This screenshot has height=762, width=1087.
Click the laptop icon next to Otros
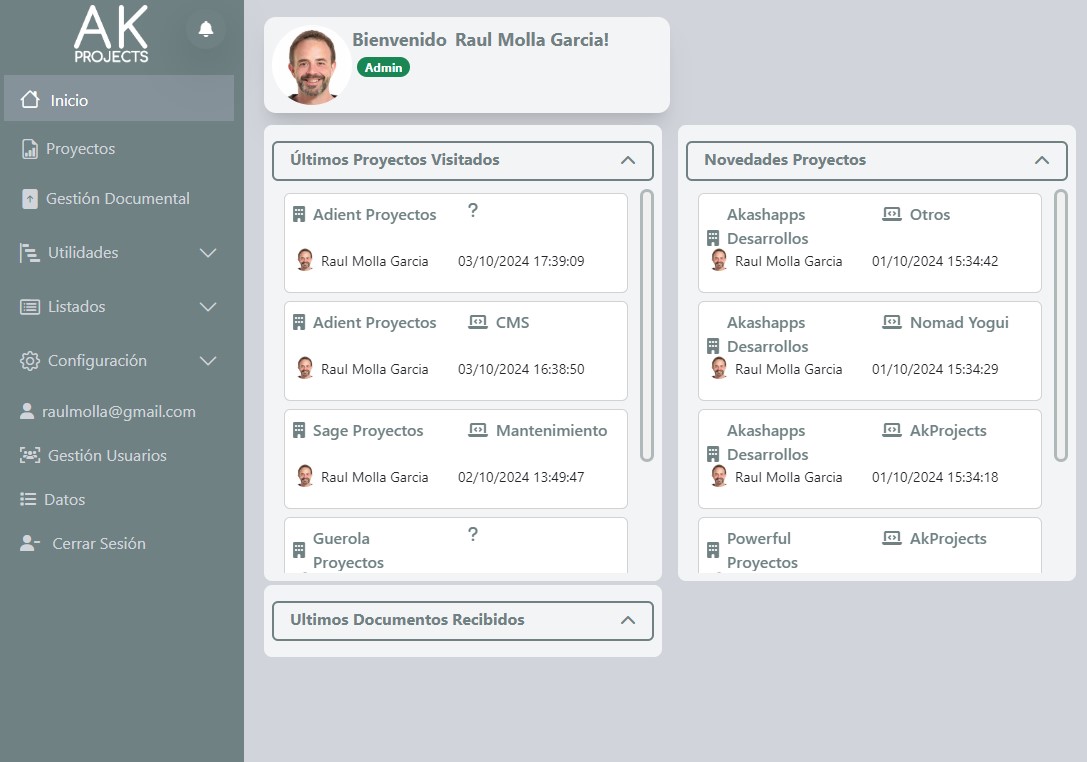[892, 214]
